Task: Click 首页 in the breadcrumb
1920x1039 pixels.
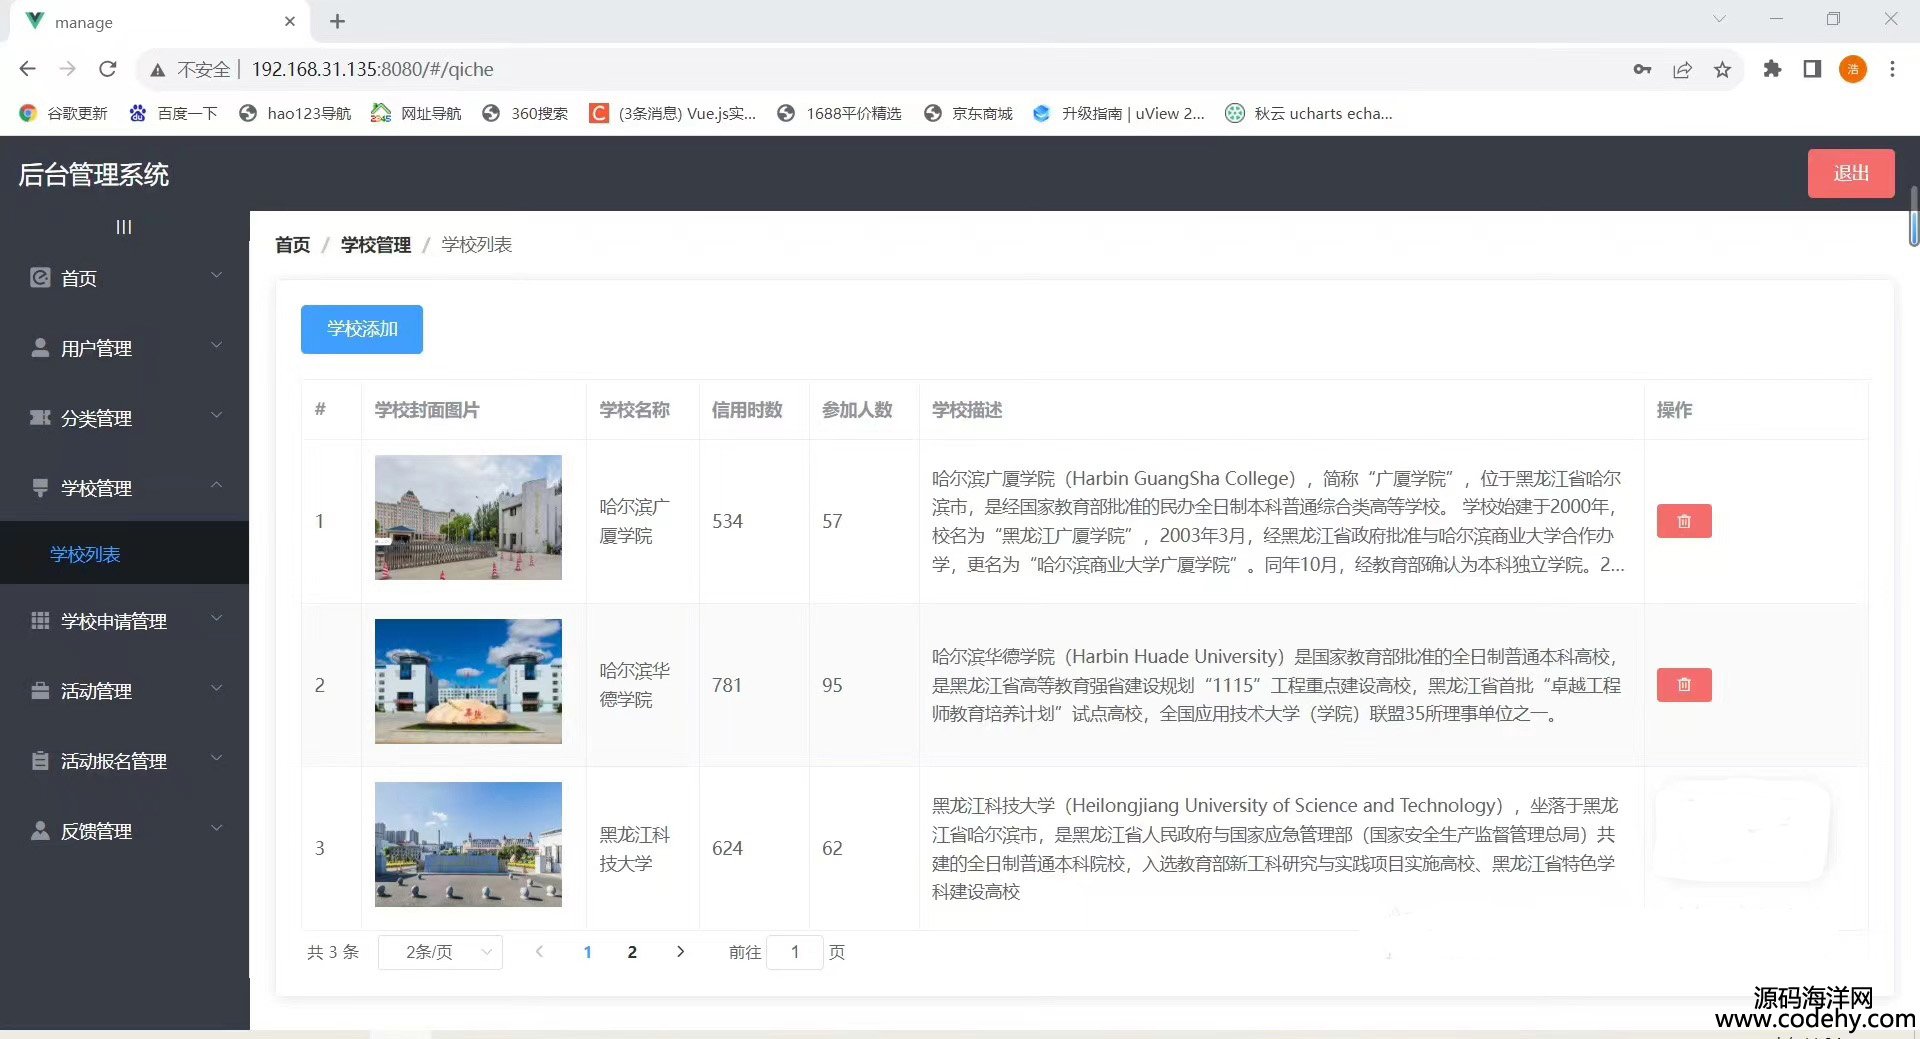Action: [x=292, y=245]
